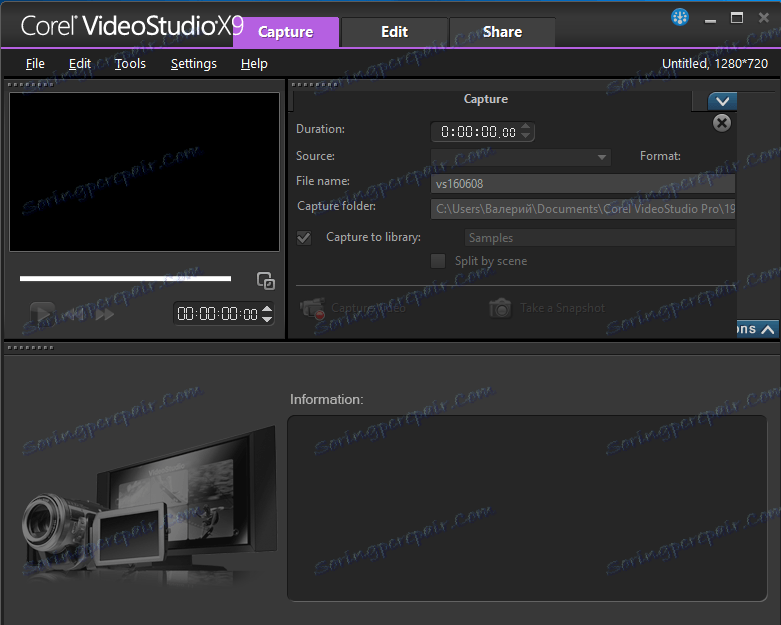Open the Samples library dropdown
Image resolution: width=781 pixels, height=625 pixels.
[x=599, y=238]
